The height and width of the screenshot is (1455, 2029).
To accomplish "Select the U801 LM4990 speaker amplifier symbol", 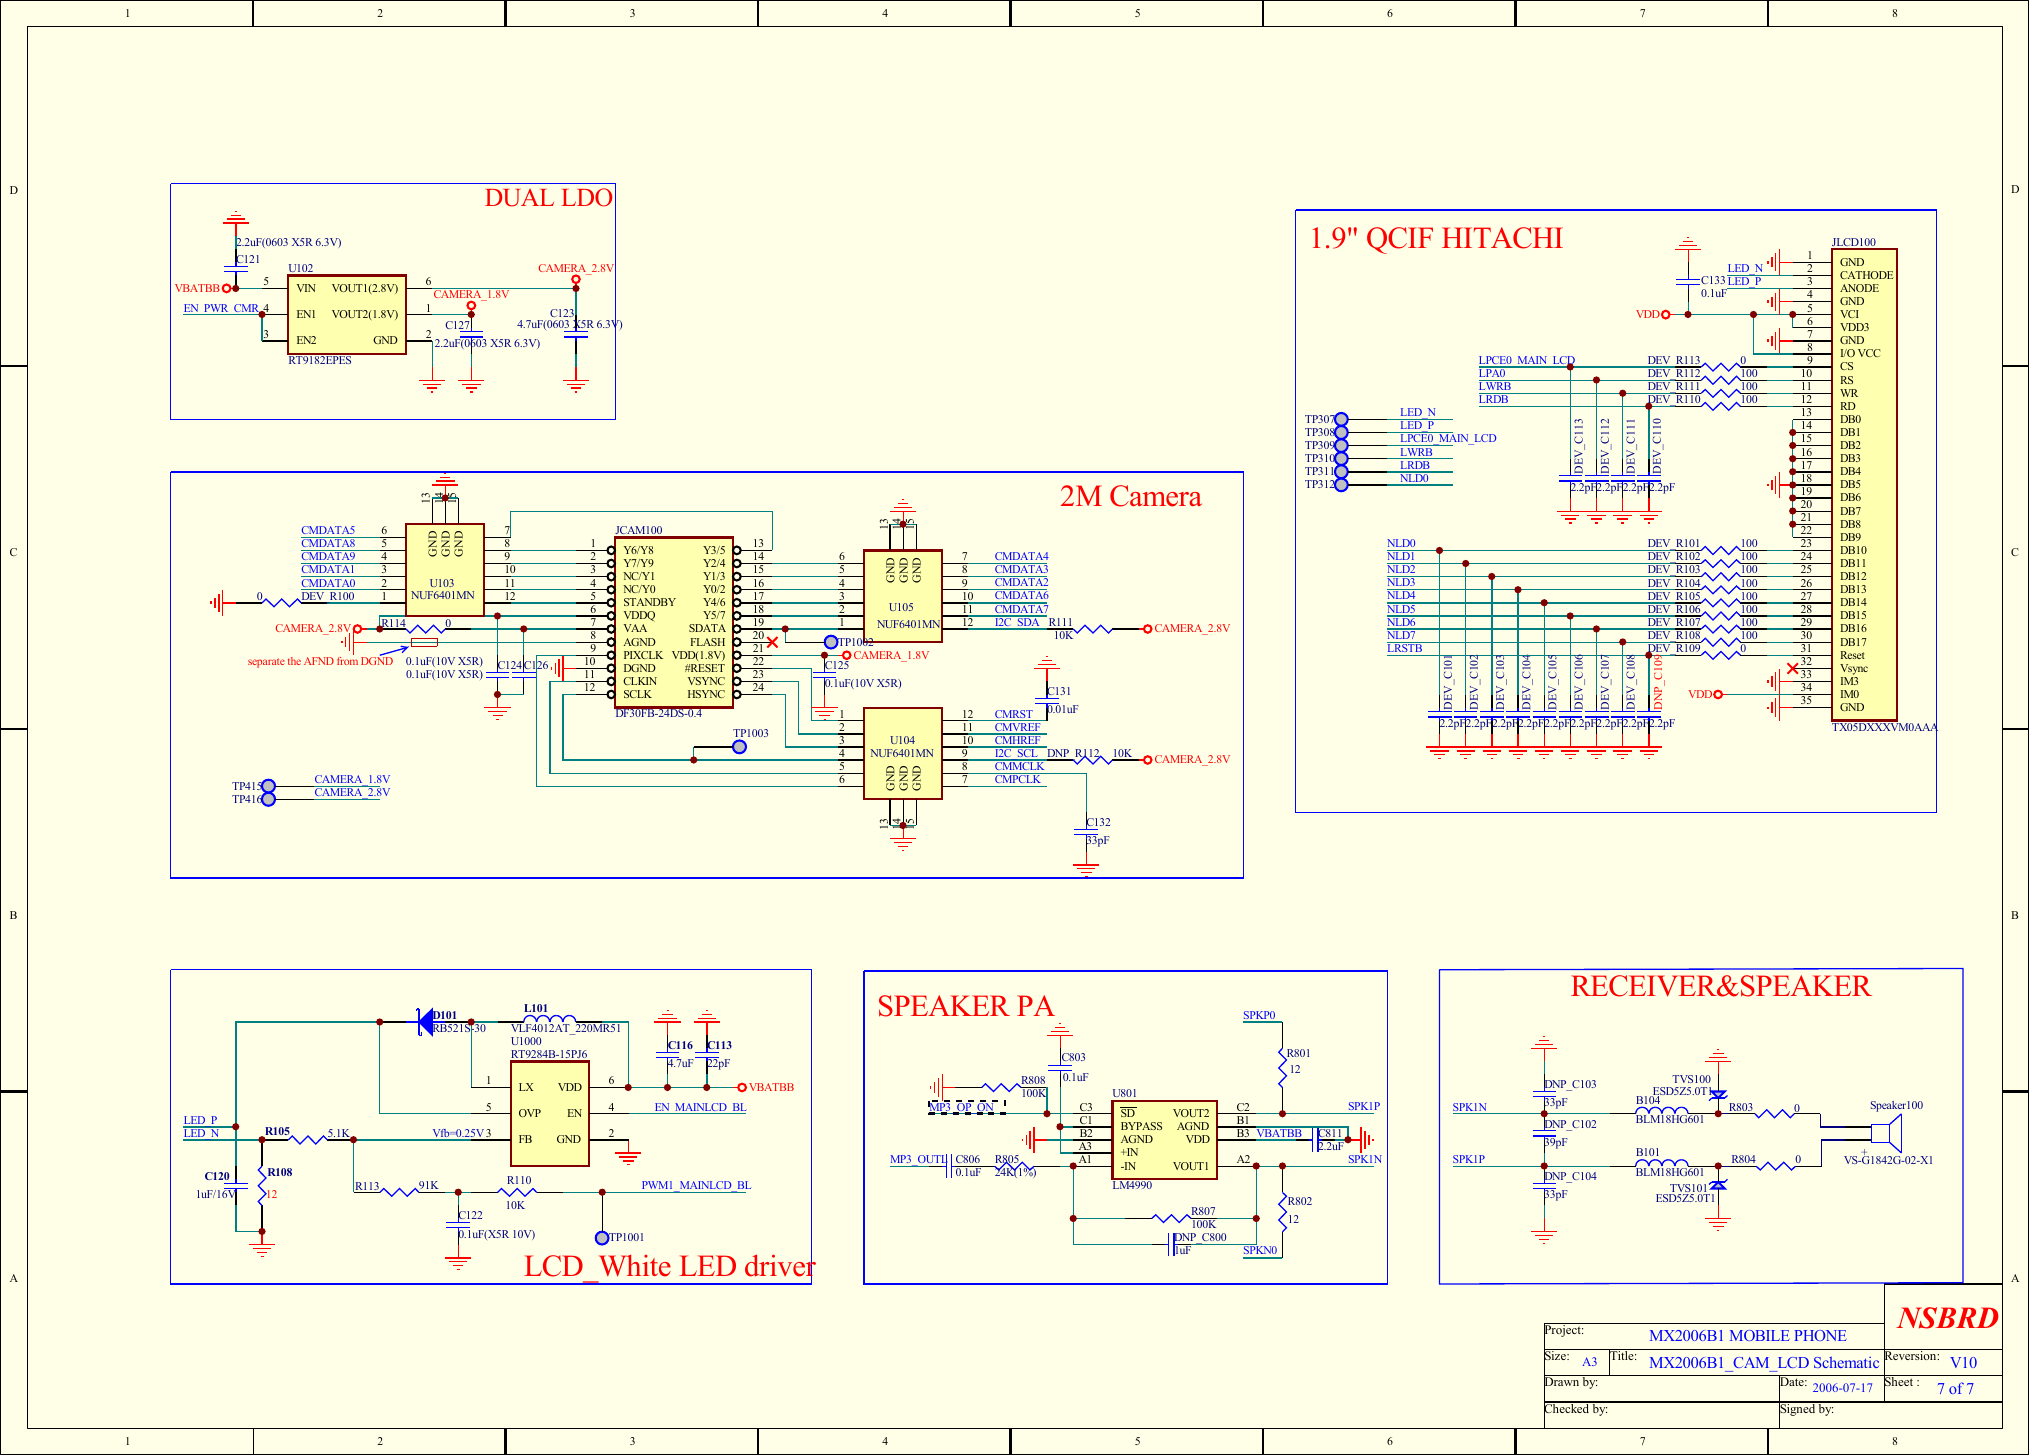I will 1165,1140.
